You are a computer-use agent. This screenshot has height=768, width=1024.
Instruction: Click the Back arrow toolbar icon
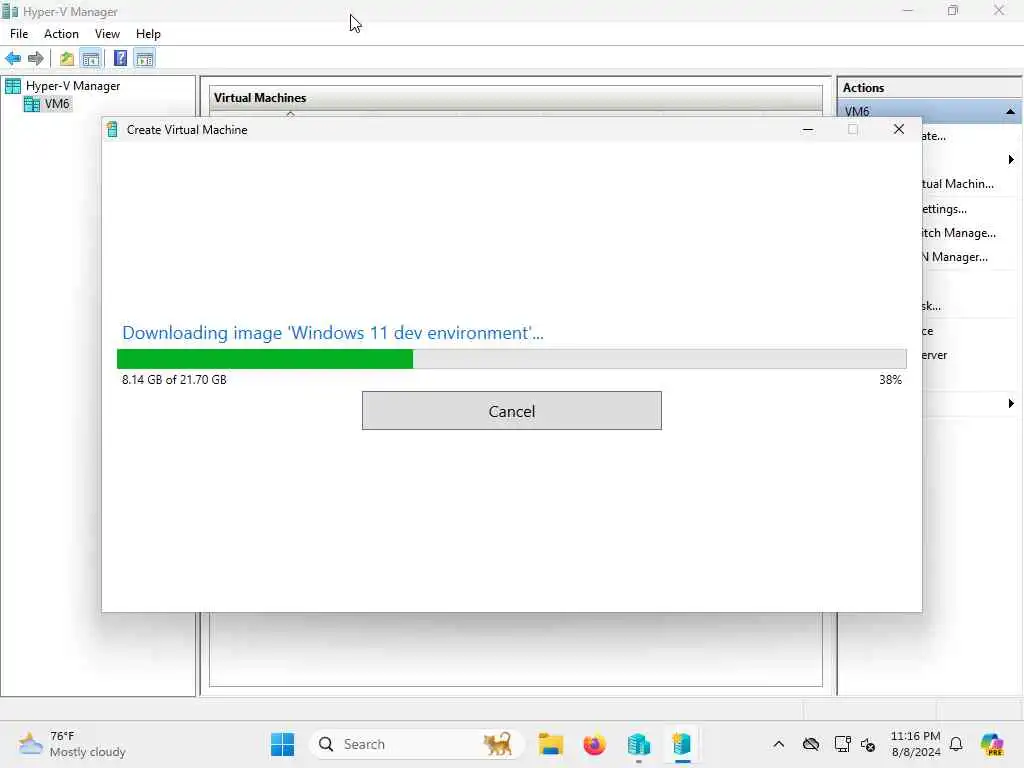pos(13,59)
